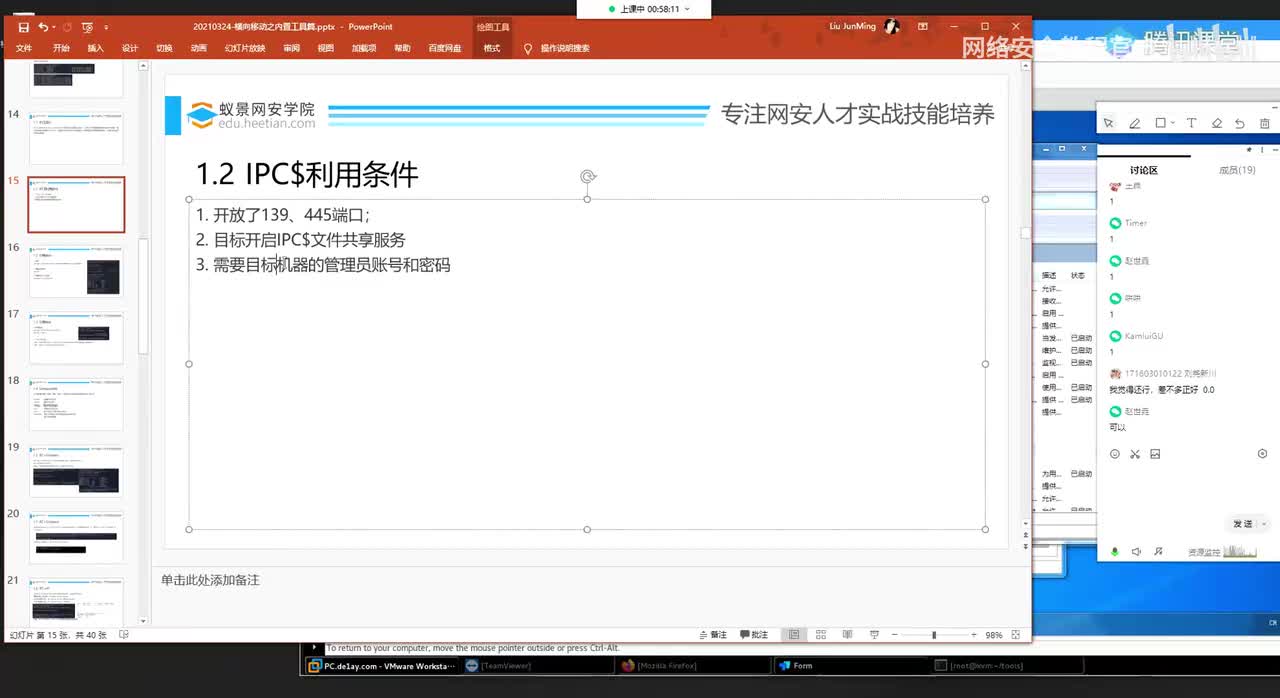Switch to the 百度网盘 ribbon tab
This screenshot has height=698, width=1280.
click(445, 48)
